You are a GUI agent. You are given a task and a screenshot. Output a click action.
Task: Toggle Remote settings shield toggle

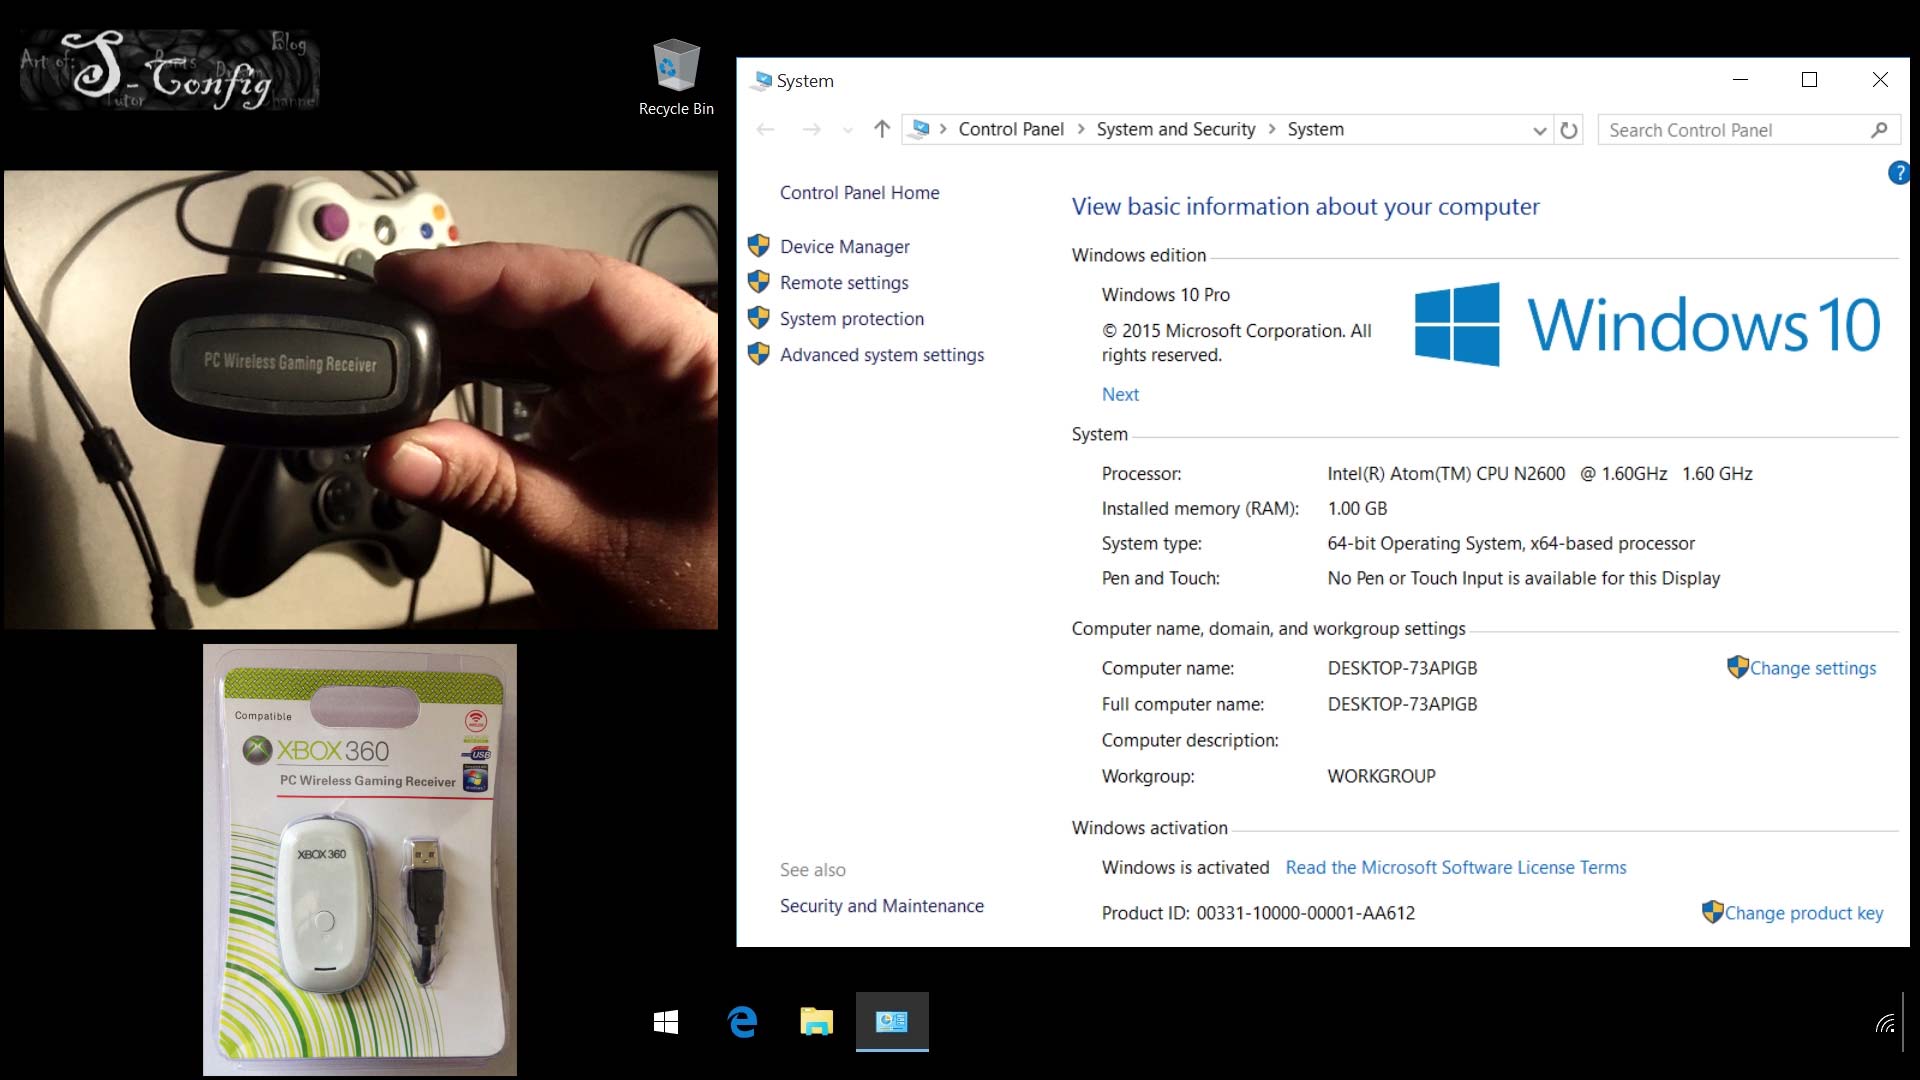coord(758,281)
